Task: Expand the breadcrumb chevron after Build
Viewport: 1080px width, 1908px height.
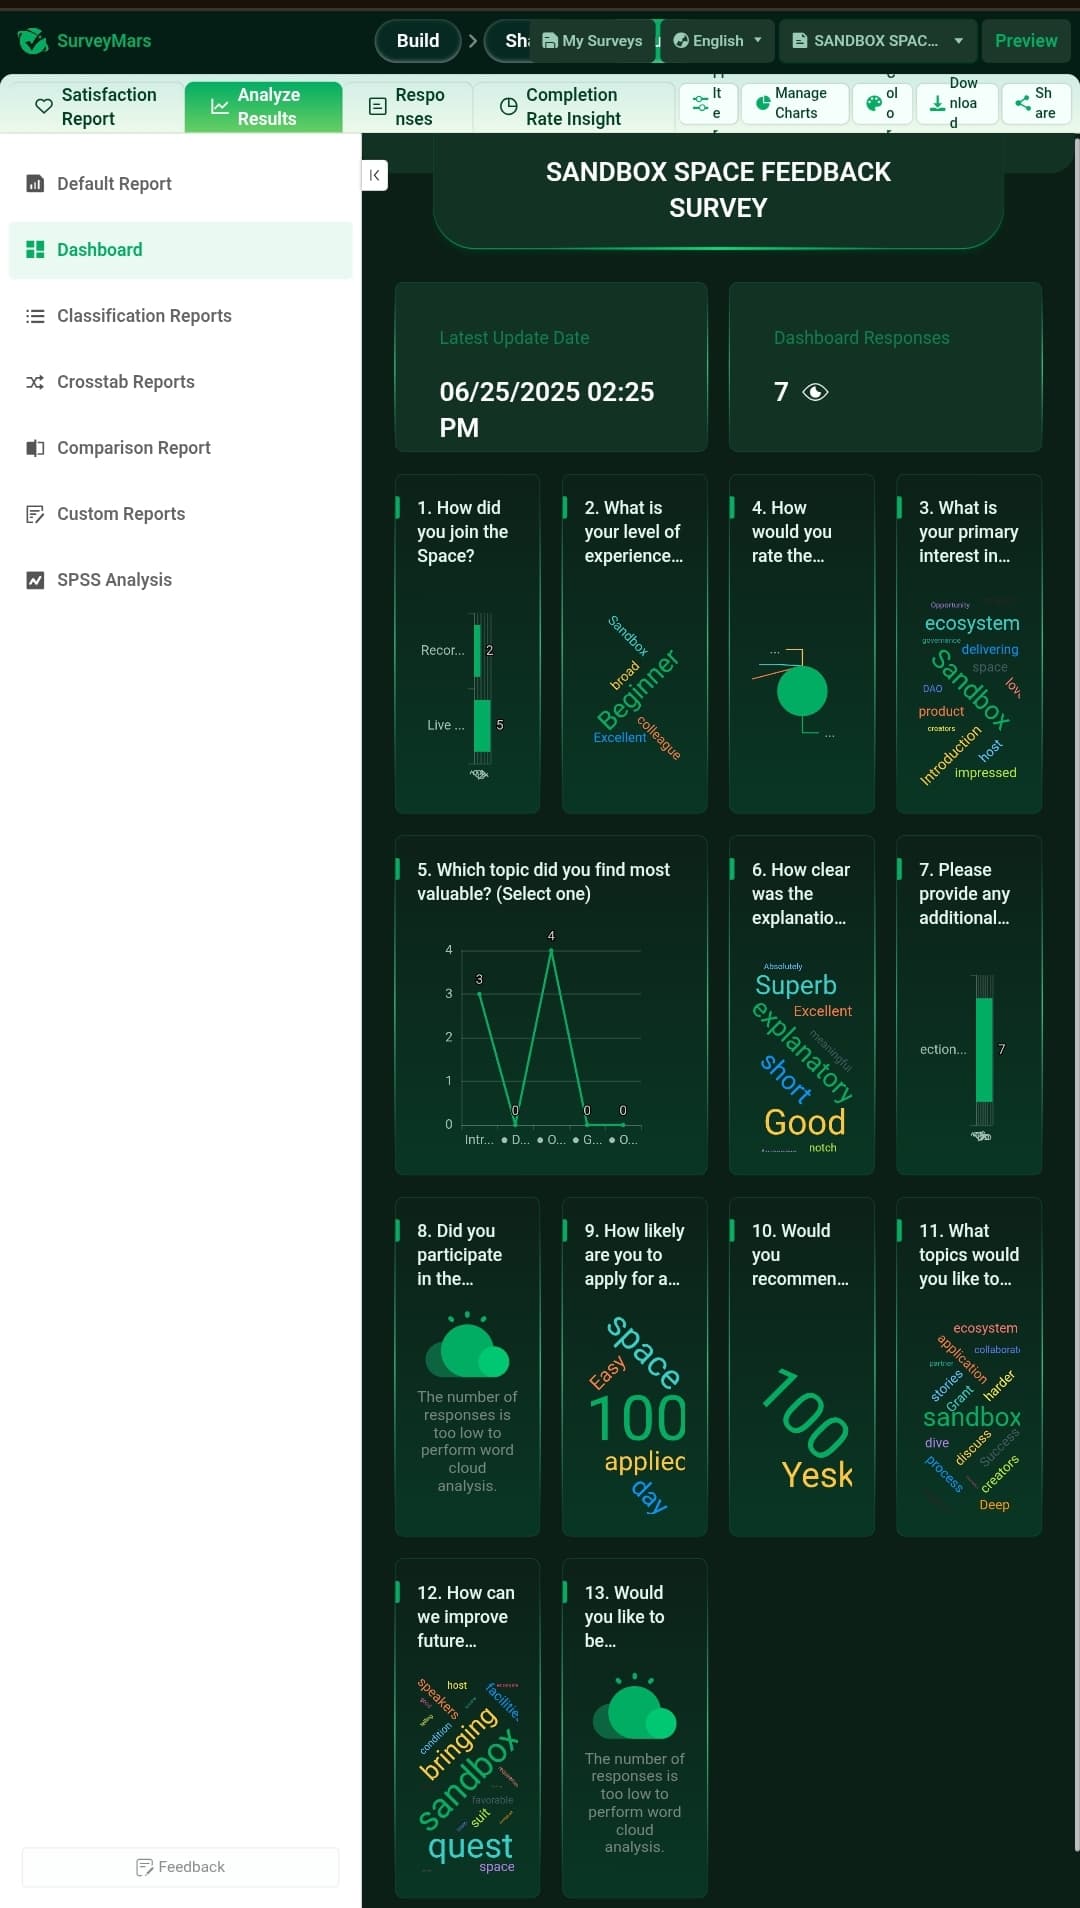Action: coord(472,41)
